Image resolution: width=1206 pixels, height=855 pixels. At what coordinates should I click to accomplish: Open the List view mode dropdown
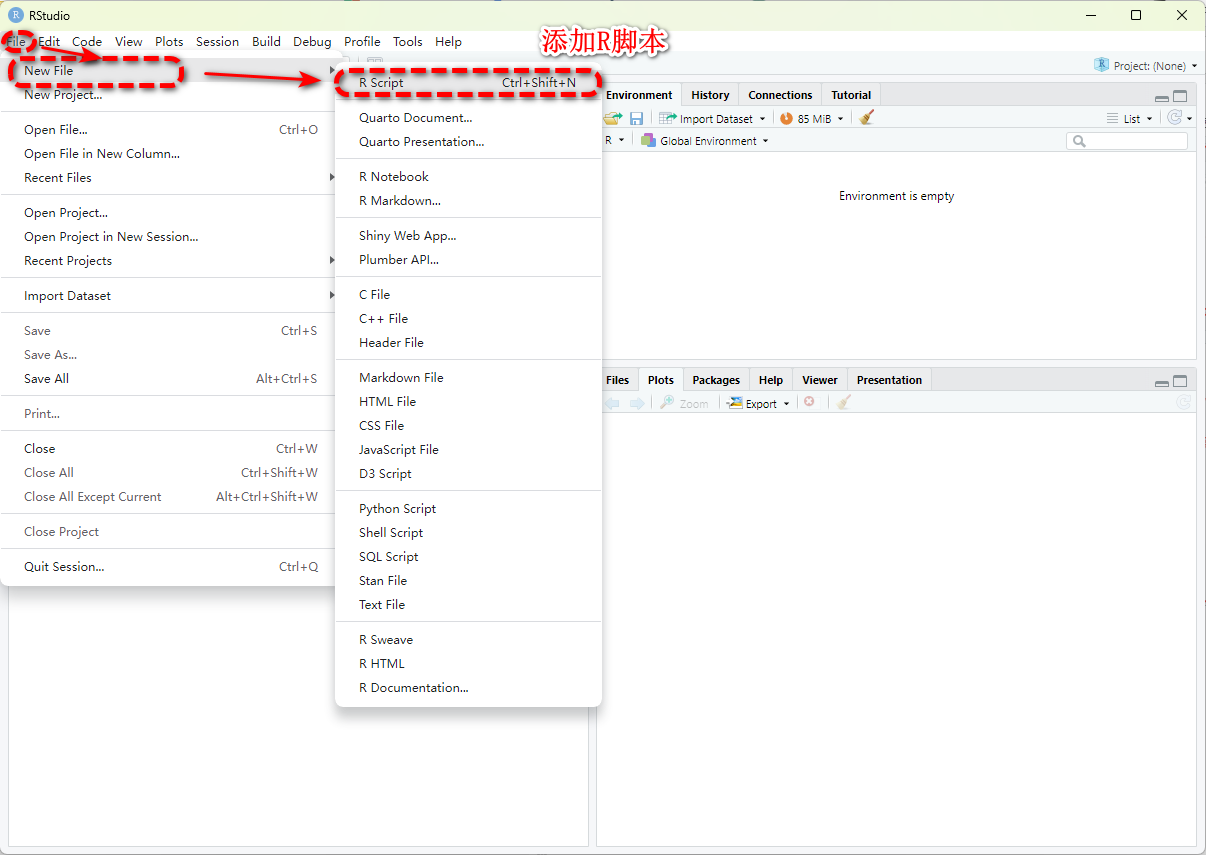click(1130, 118)
